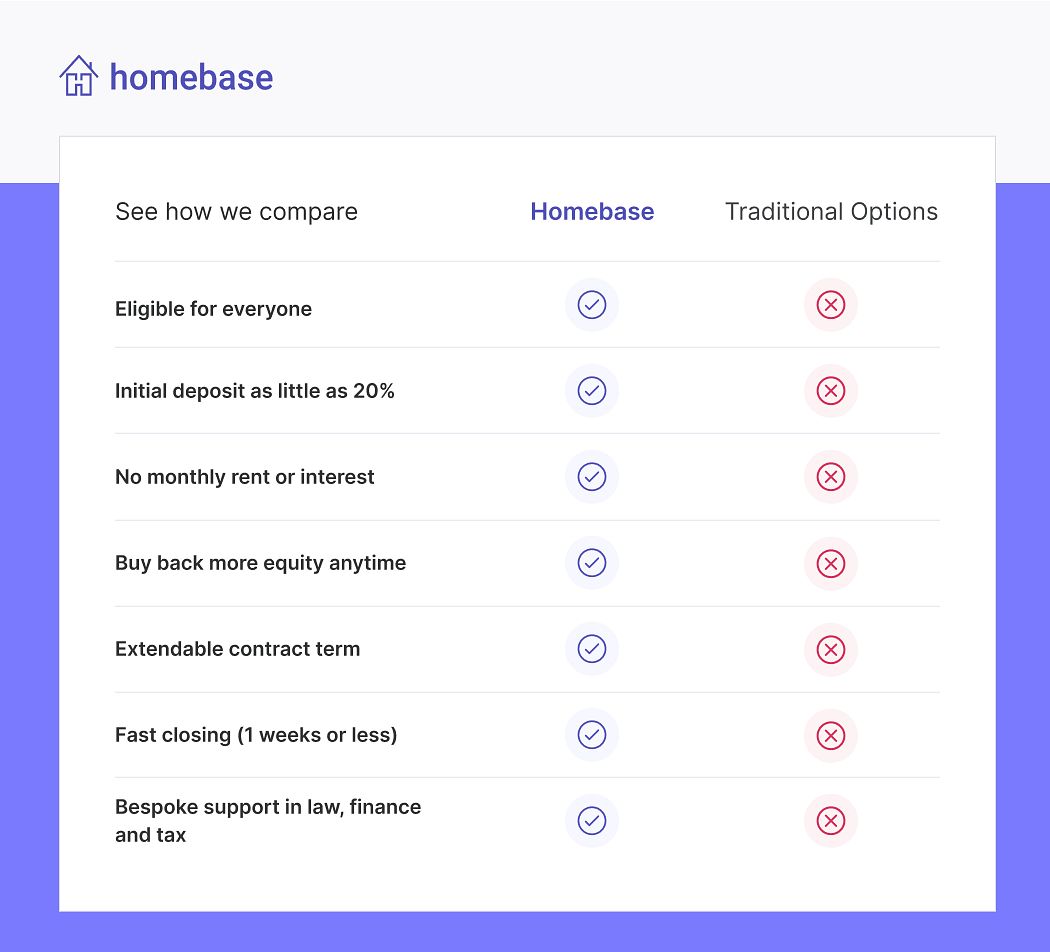This screenshot has height=952, width=1050.
Task: Click the red X for No monthly rent or interest
Action: pos(830,477)
